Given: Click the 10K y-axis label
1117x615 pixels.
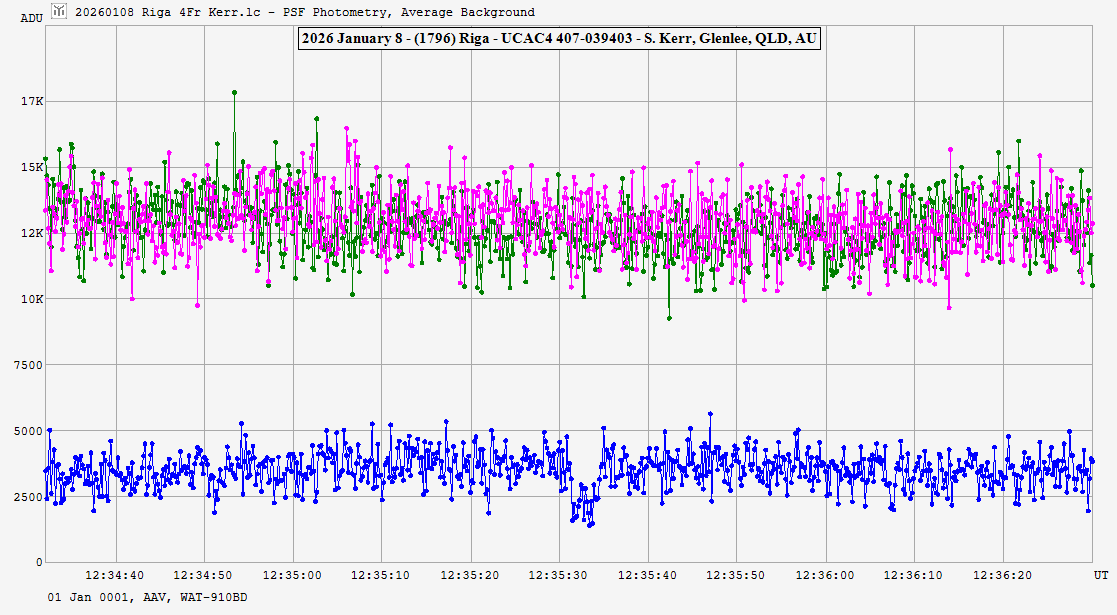Looking at the screenshot, I should coord(32,299).
